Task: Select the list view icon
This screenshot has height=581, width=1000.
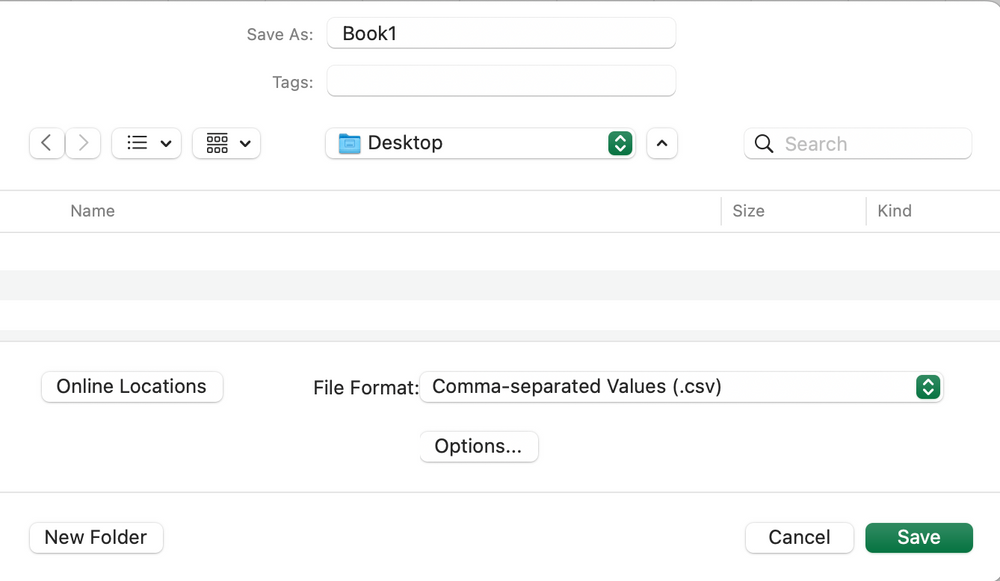Action: (x=137, y=143)
